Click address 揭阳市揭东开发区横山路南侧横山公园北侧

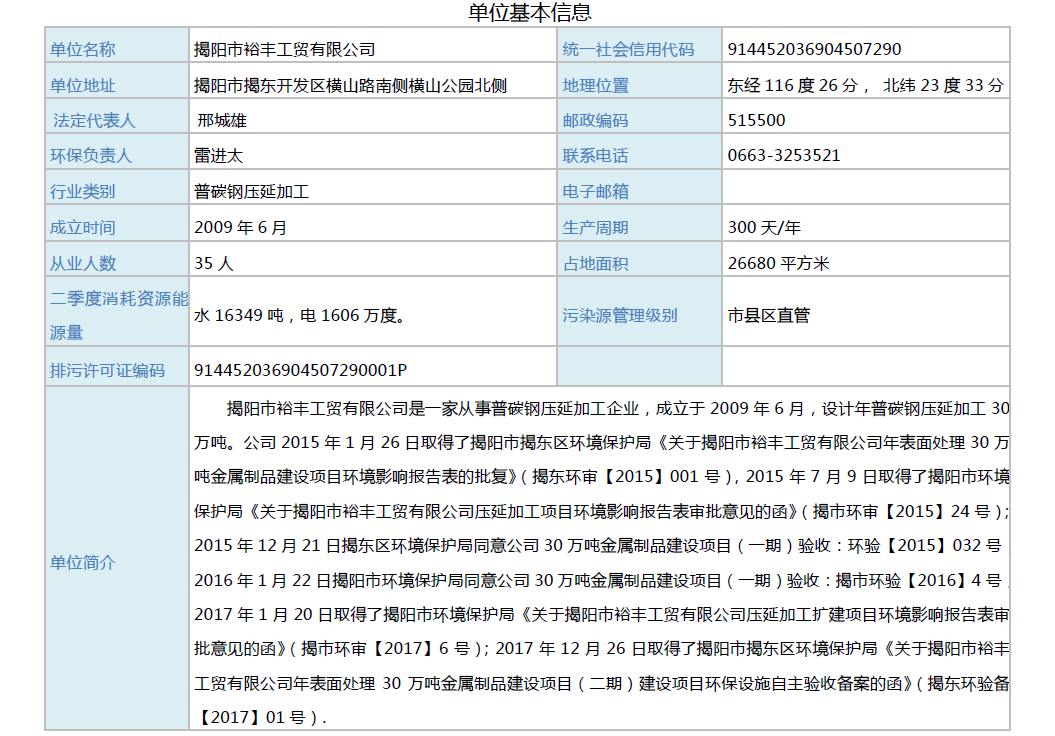(x=351, y=85)
